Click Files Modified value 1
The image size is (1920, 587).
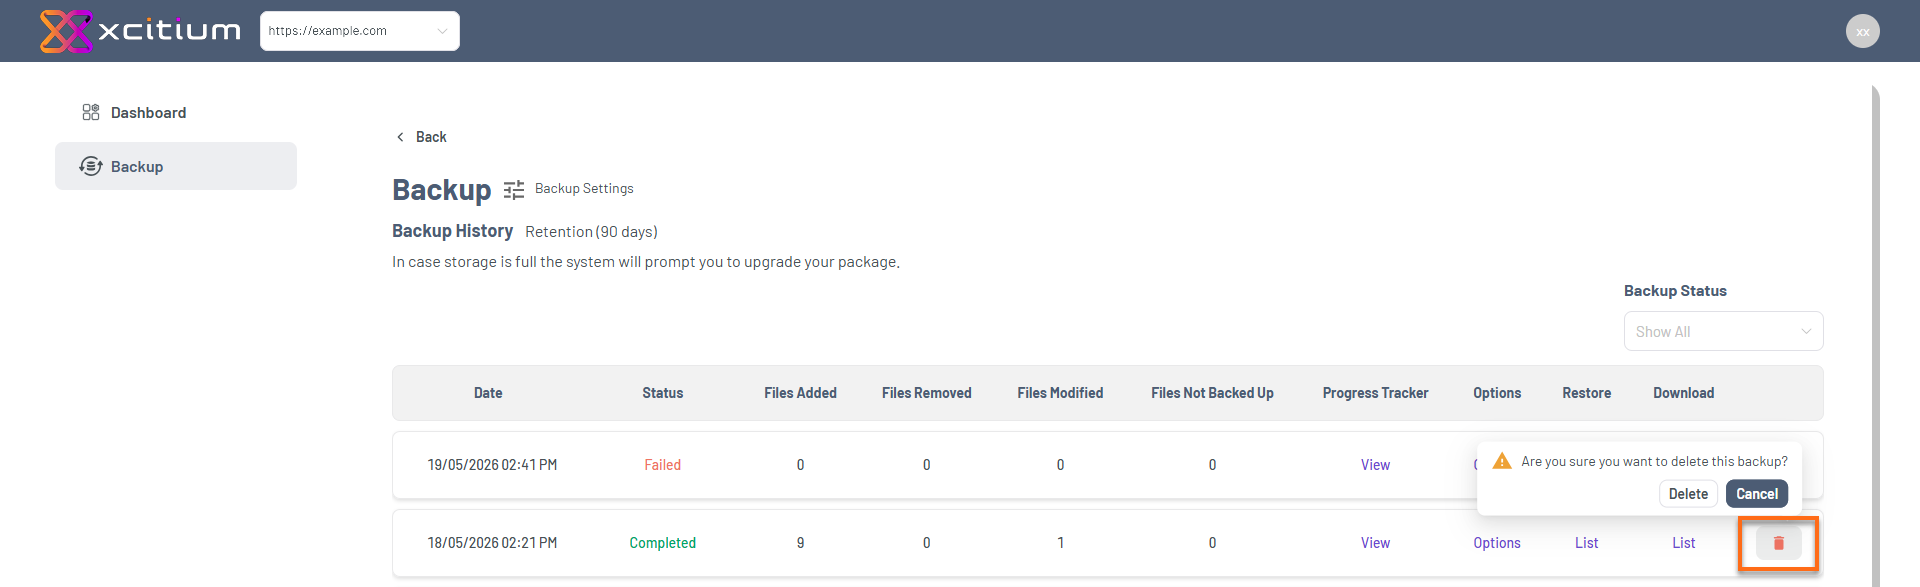pyautogui.click(x=1060, y=543)
